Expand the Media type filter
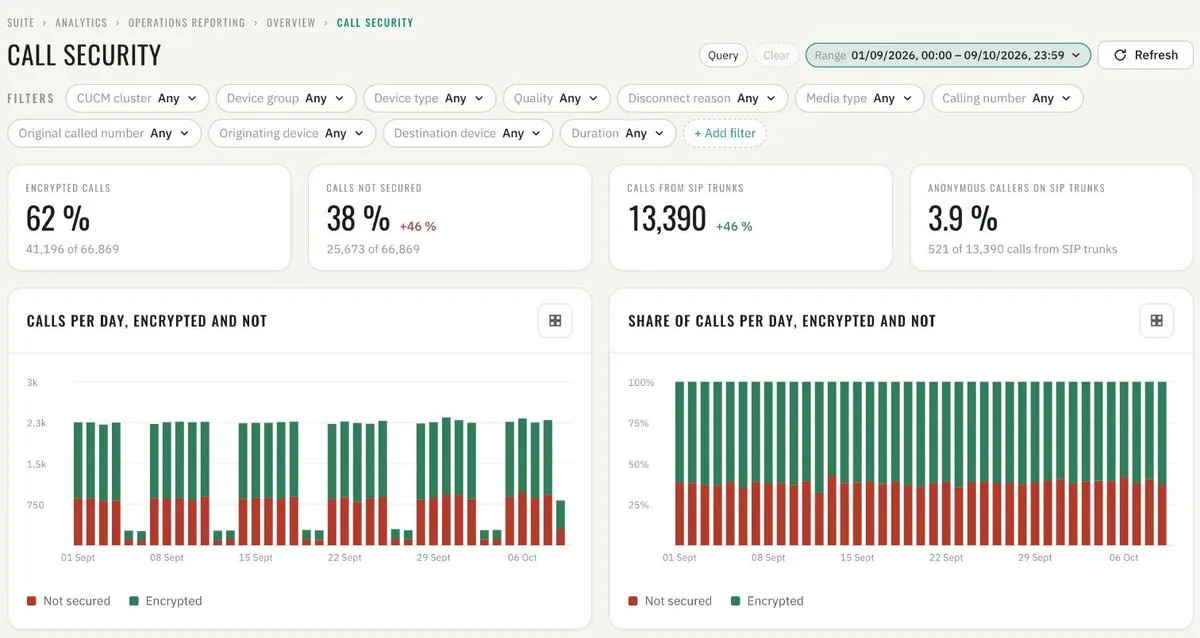Viewport: 1200px width, 638px height. pyautogui.click(x=860, y=98)
